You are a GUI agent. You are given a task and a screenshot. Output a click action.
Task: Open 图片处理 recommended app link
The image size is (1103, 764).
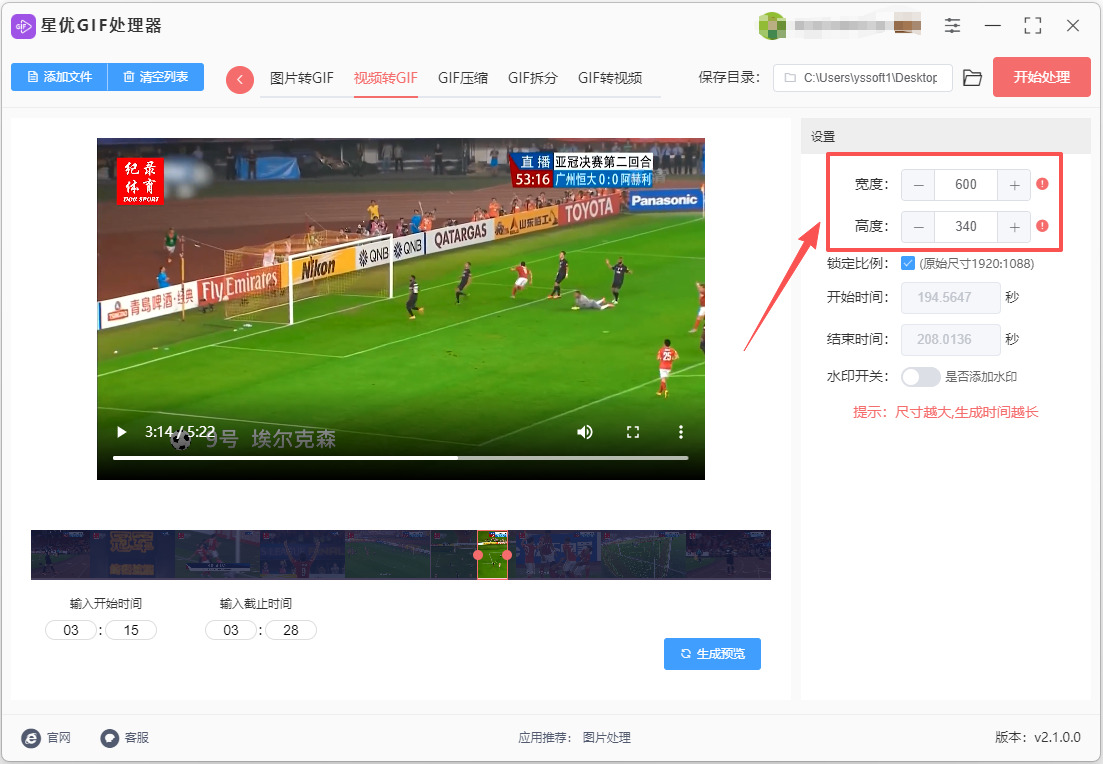pyautogui.click(x=606, y=737)
